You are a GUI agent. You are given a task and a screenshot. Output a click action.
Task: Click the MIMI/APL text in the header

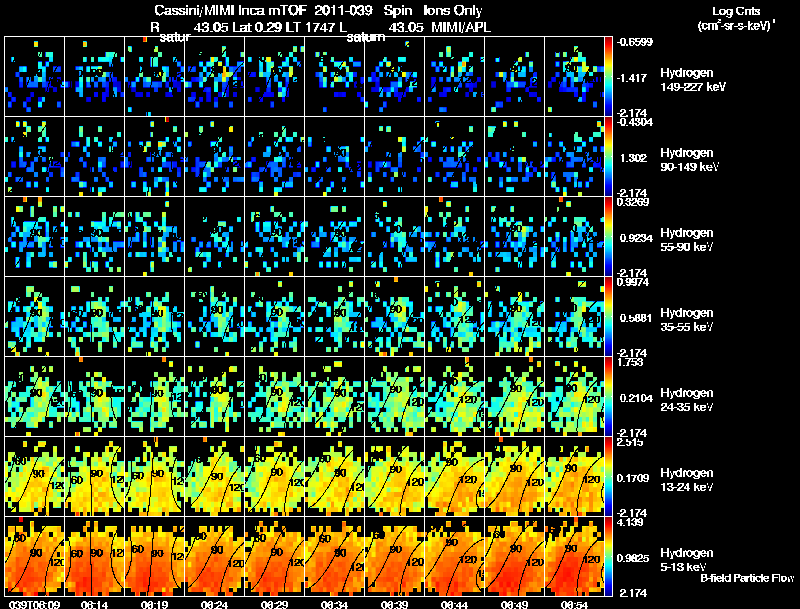[x=461, y=28]
